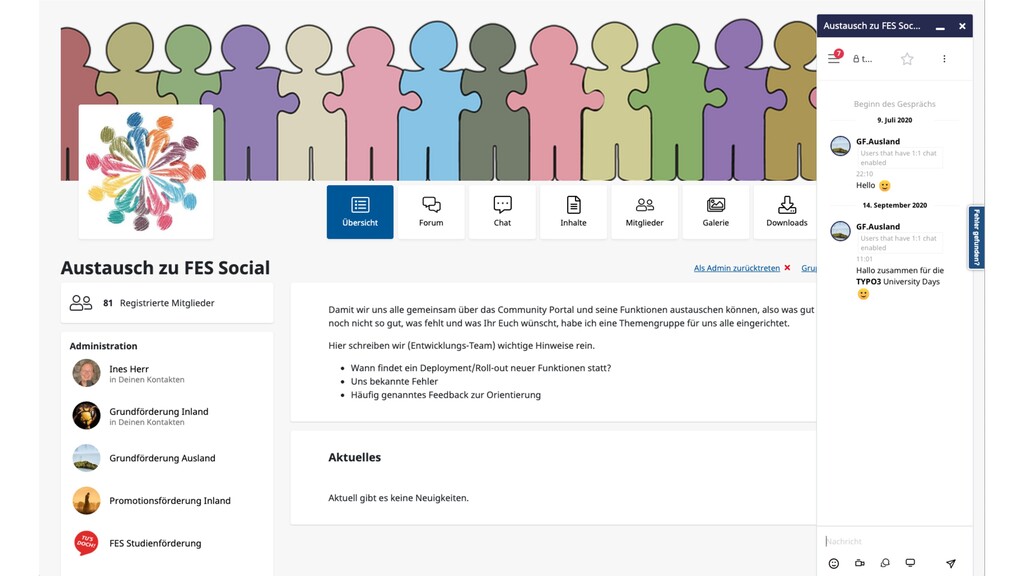Open the Downloads section
The height and width of the screenshot is (576, 1024).
coord(786,212)
